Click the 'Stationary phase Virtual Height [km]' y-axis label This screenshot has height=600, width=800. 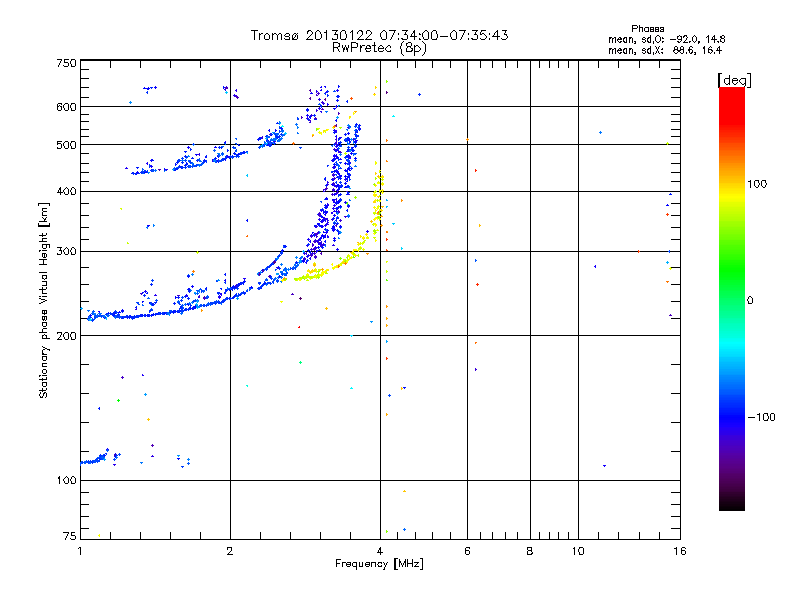[x=44, y=300]
